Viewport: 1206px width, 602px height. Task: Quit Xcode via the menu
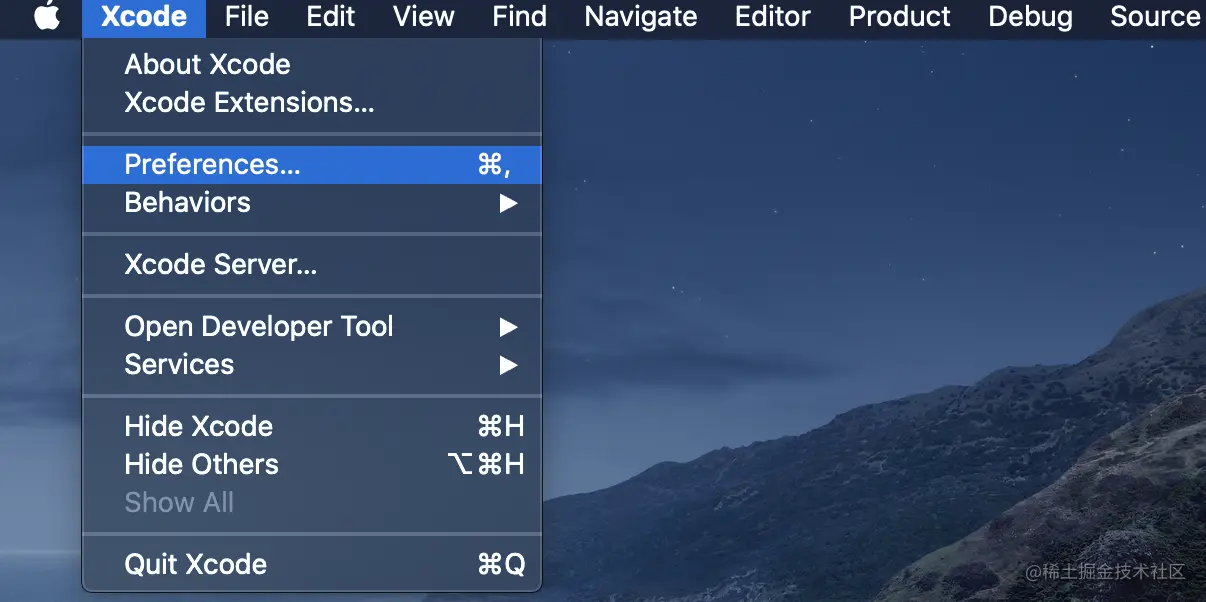click(x=196, y=564)
